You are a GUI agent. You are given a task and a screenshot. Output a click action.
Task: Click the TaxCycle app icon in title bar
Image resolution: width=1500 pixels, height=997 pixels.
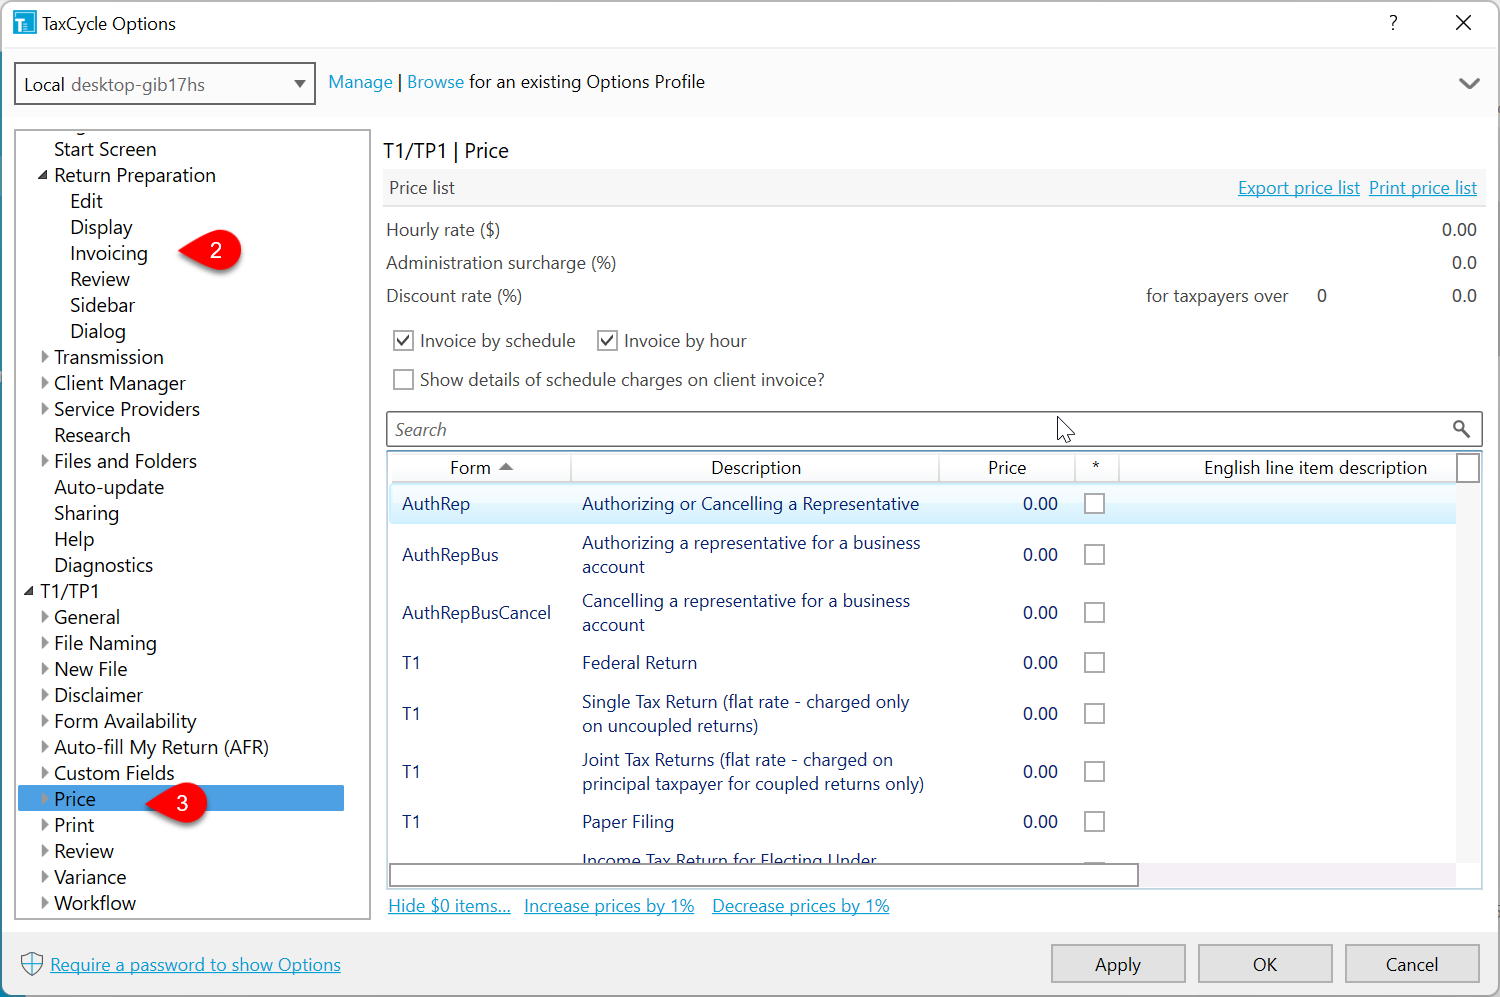24,22
